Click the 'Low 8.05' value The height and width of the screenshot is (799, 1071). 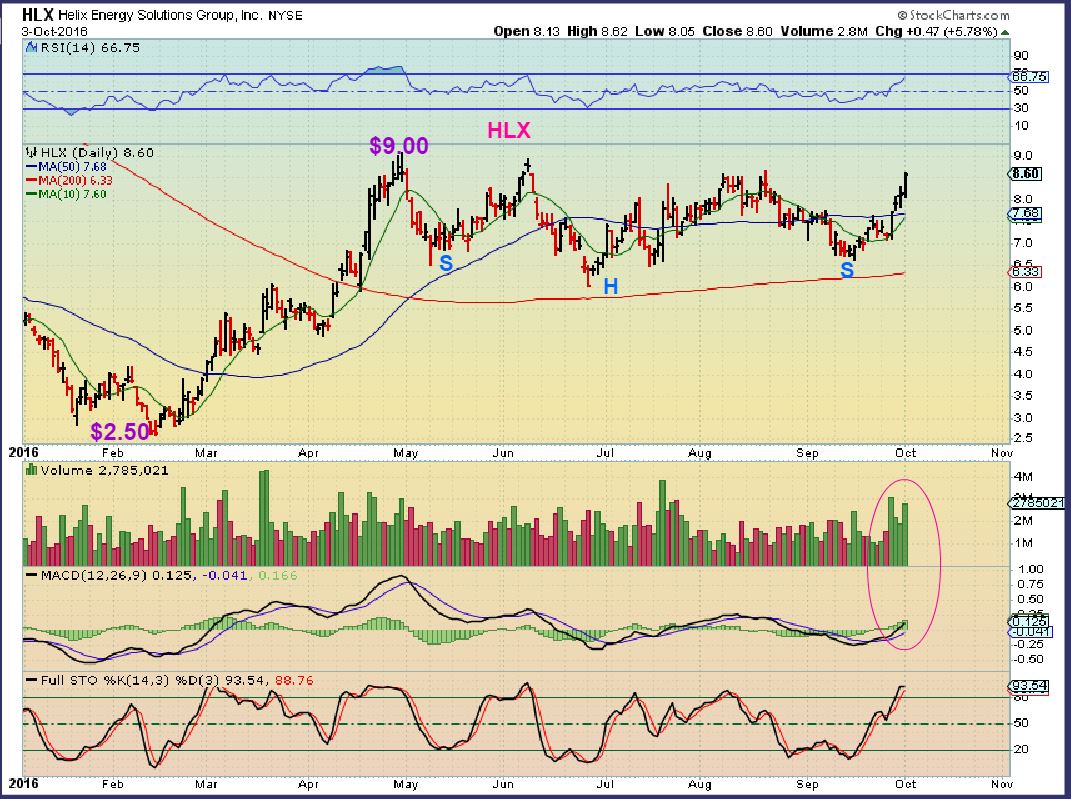click(x=665, y=31)
